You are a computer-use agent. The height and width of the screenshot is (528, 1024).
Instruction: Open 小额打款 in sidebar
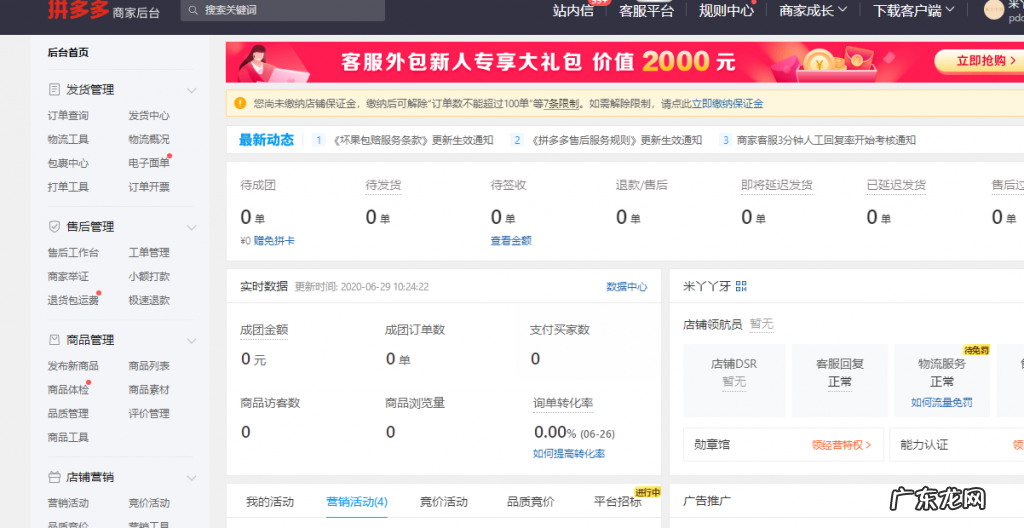click(149, 276)
